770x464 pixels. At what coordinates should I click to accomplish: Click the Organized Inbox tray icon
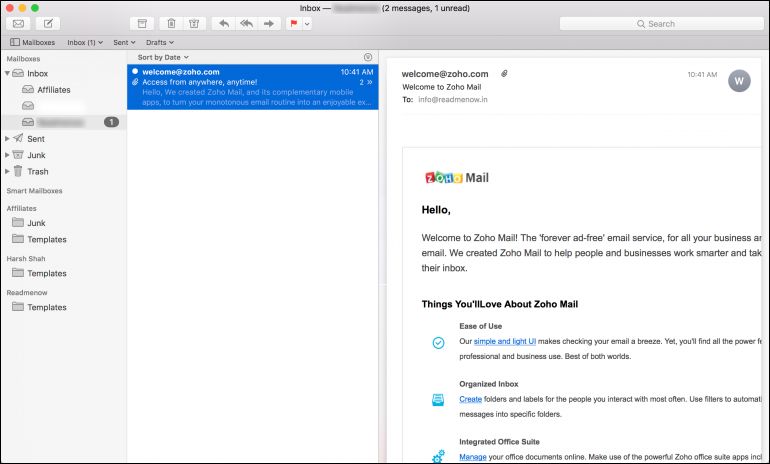(438, 400)
